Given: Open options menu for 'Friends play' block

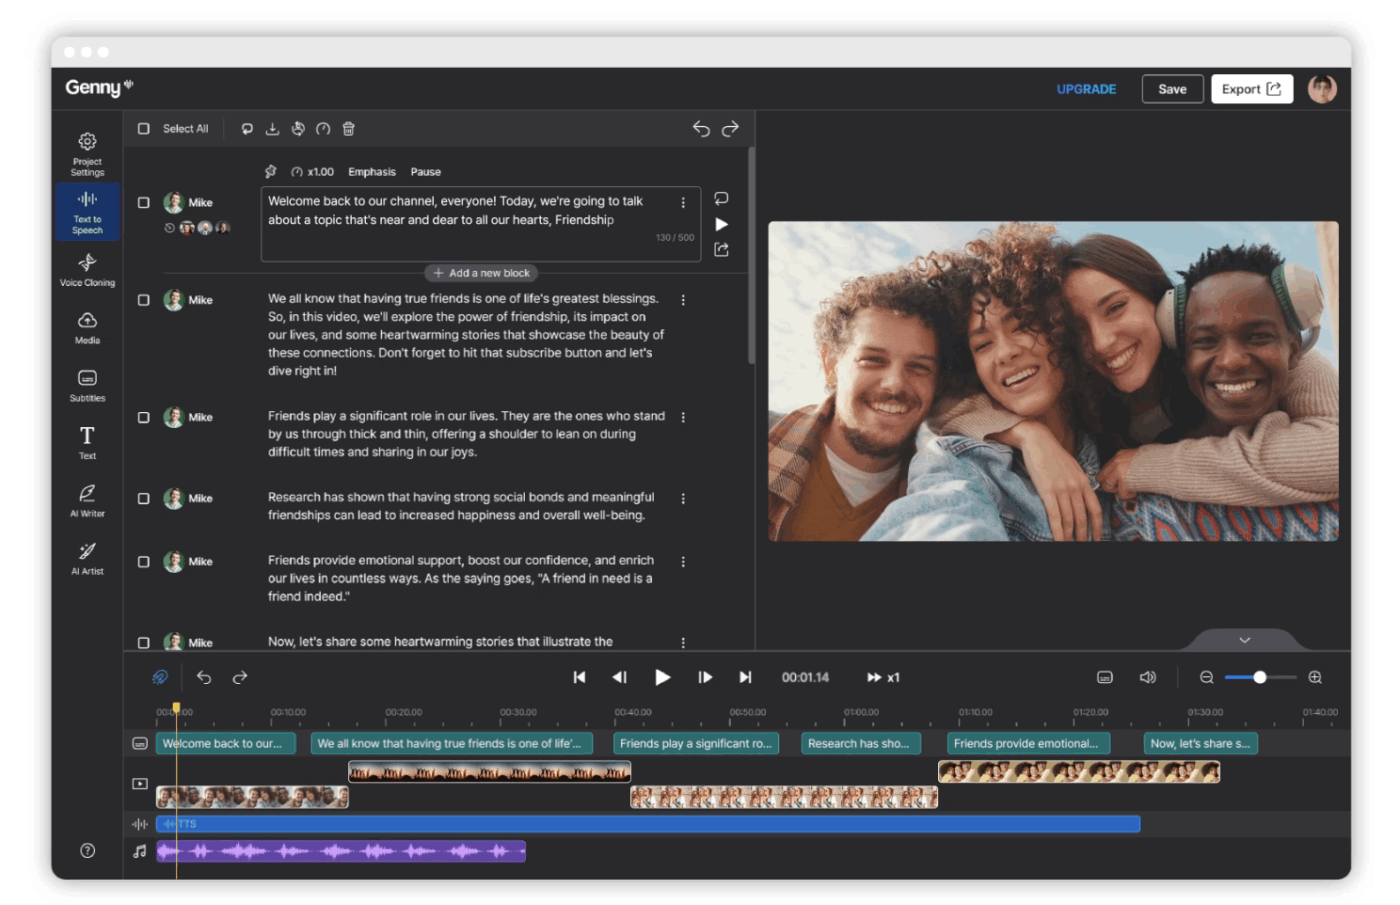Looking at the screenshot, I should click(683, 417).
